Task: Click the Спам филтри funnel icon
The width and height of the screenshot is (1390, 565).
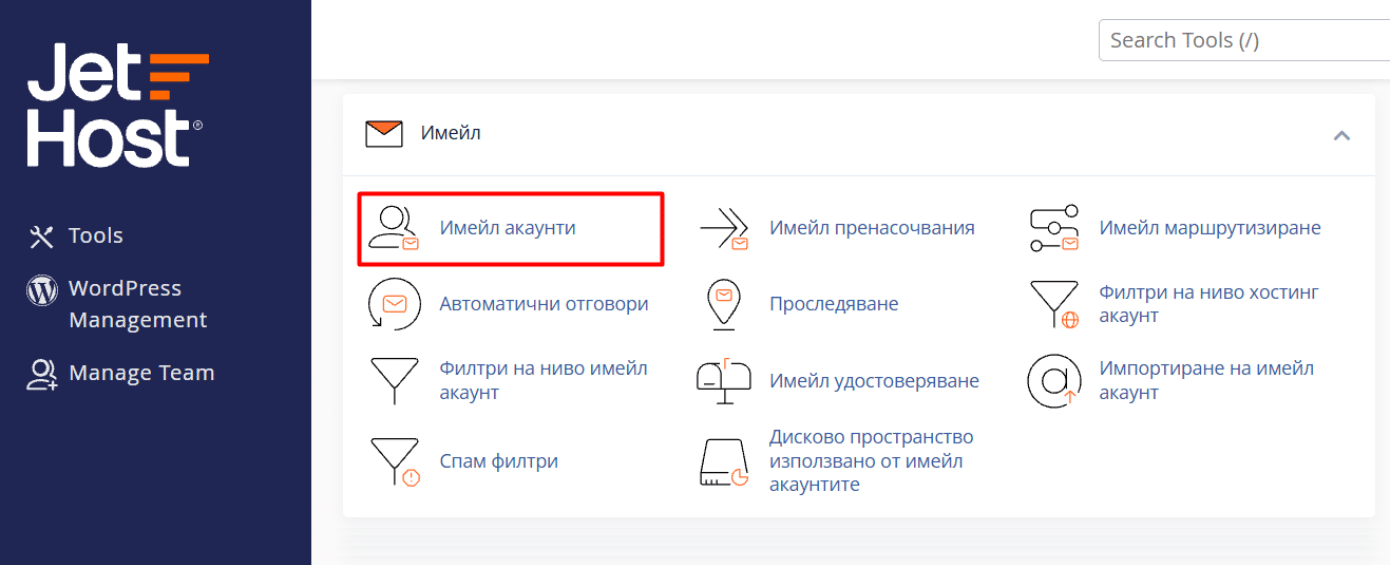Action: (395, 462)
